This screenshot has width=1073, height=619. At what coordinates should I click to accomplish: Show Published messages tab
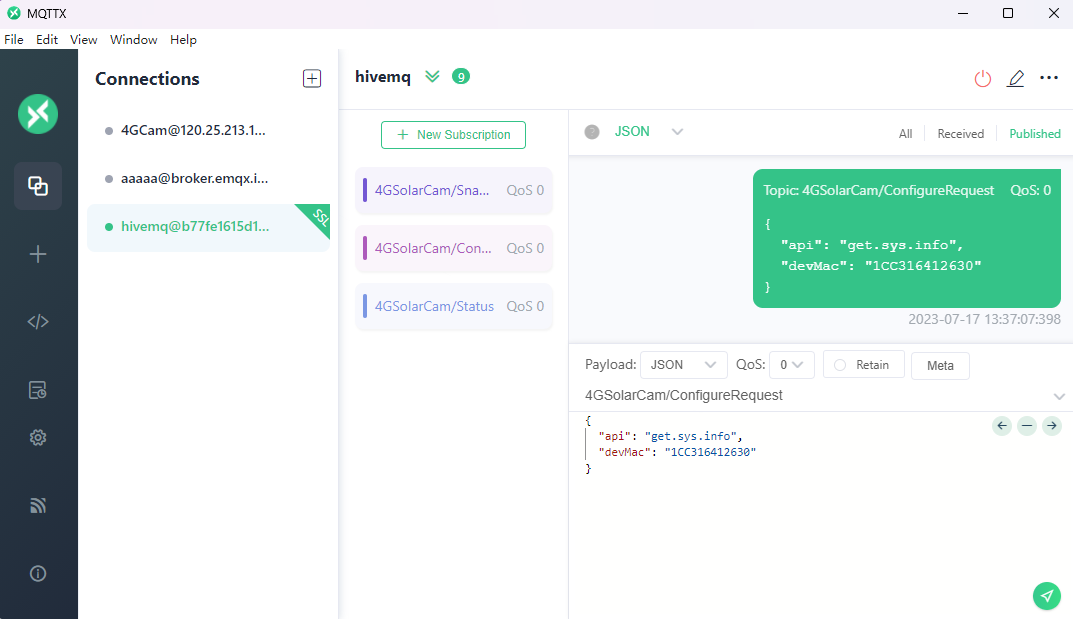pyautogui.click(x=1035, y=134)
